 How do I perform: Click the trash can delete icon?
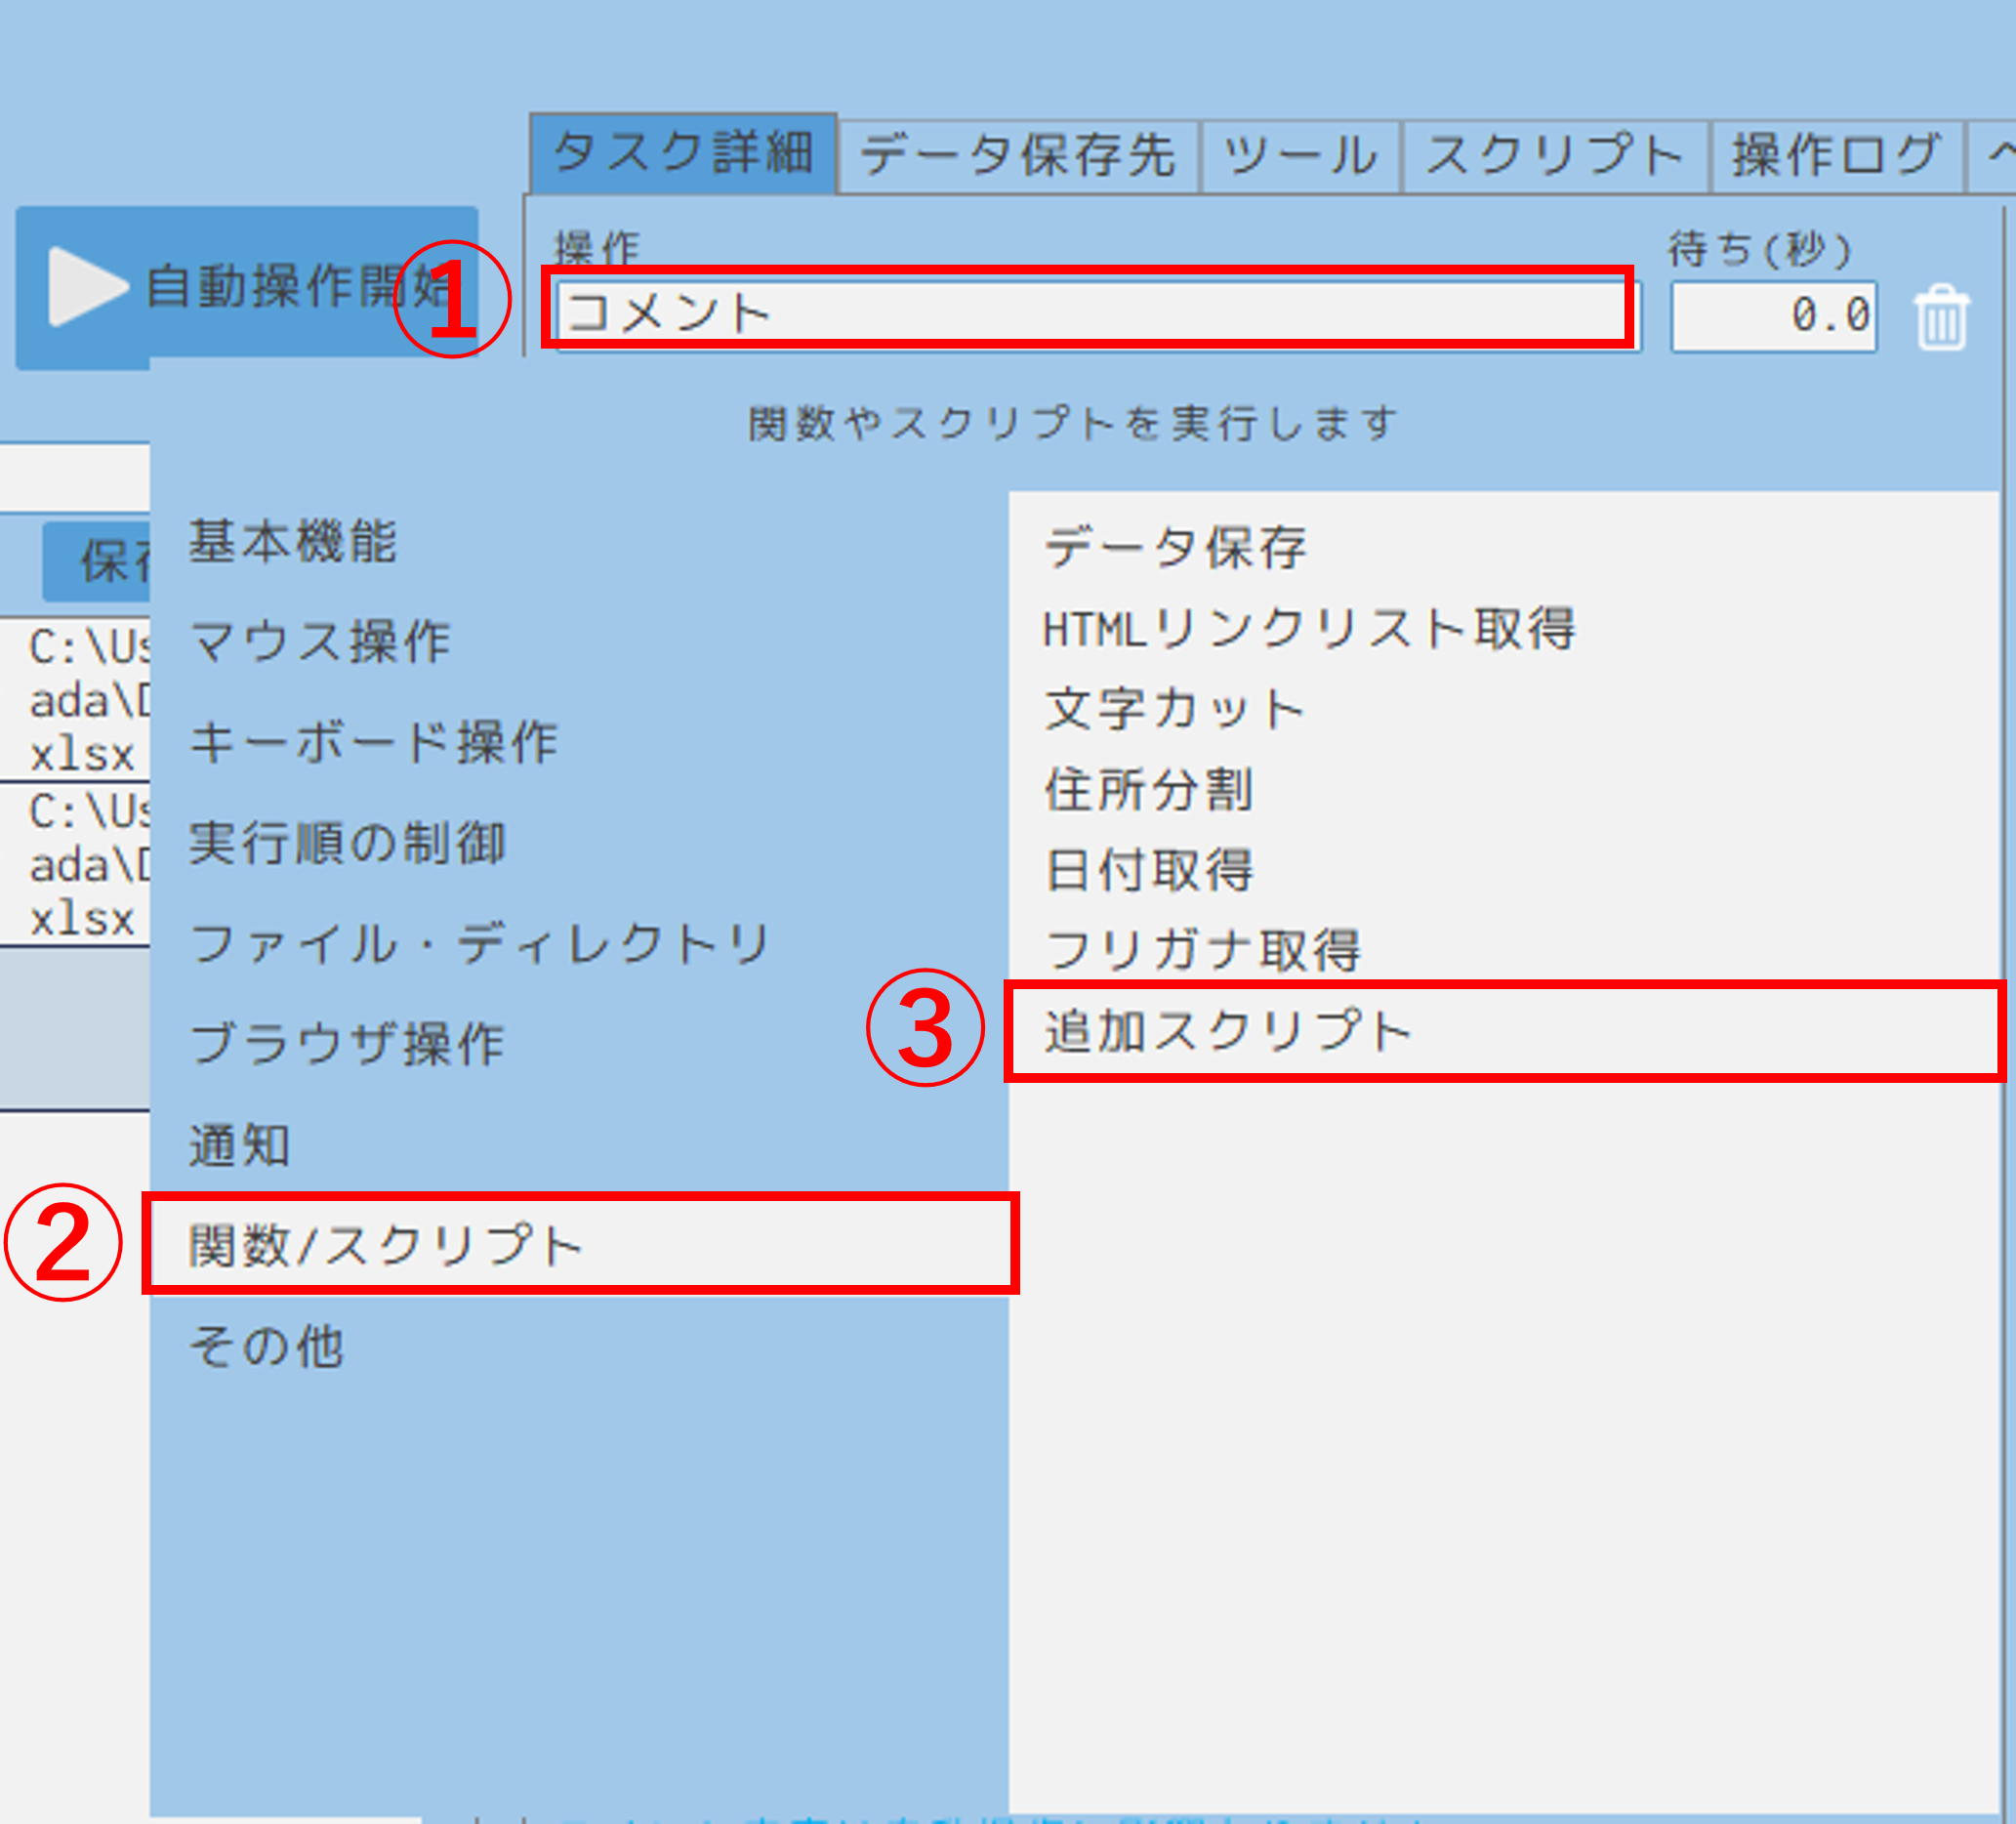[1942, 318]
